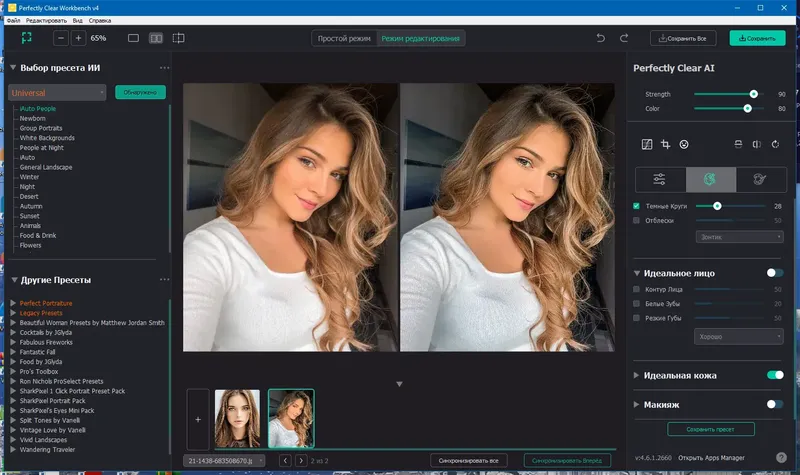Collapse the Идеальное лицо section

point(637,273)
